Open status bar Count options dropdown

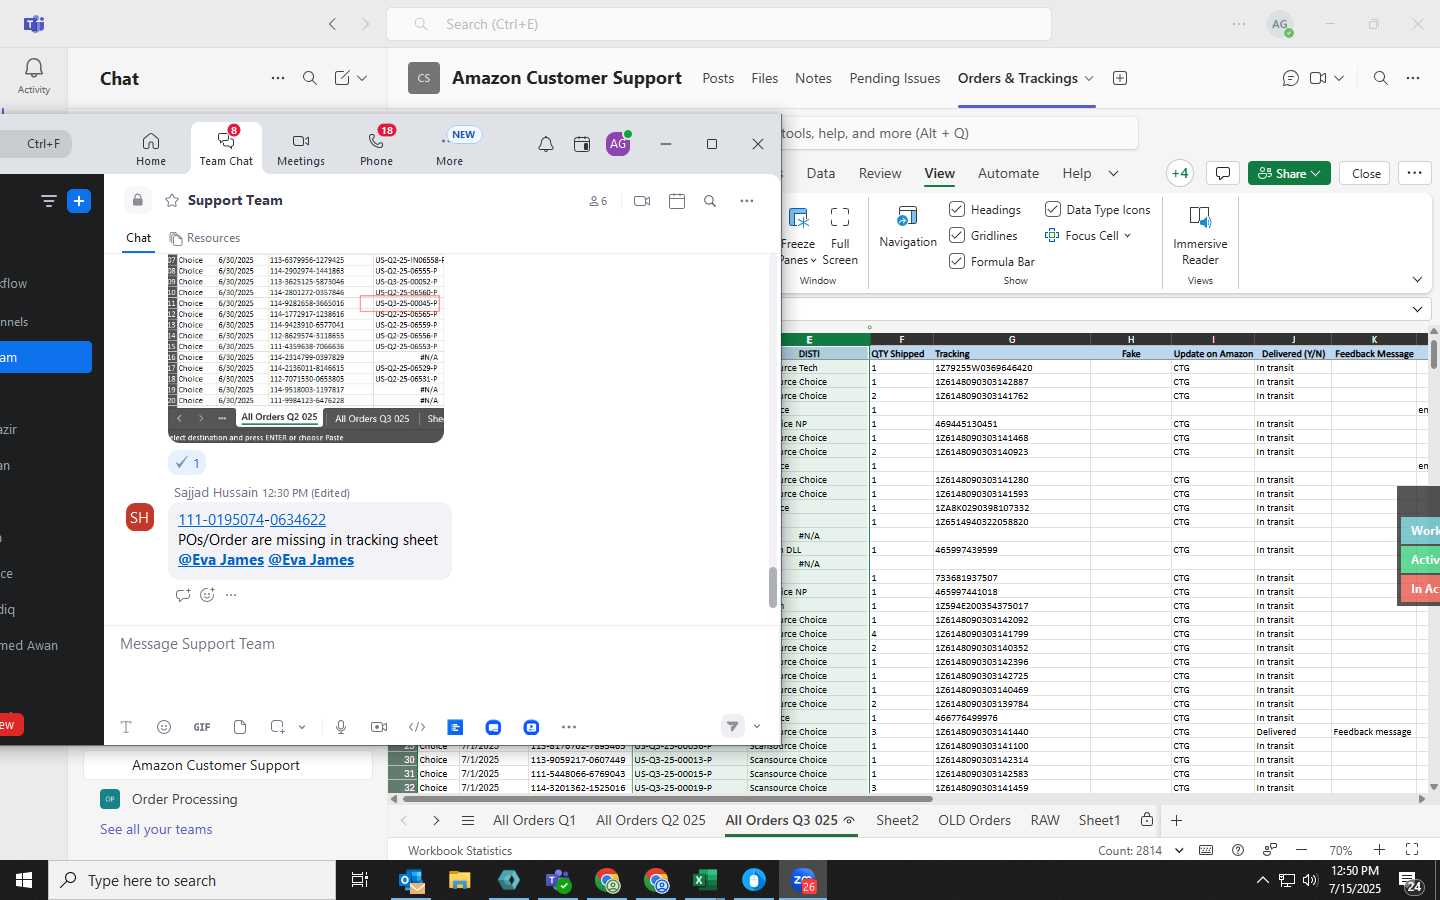pos(1179,850)
